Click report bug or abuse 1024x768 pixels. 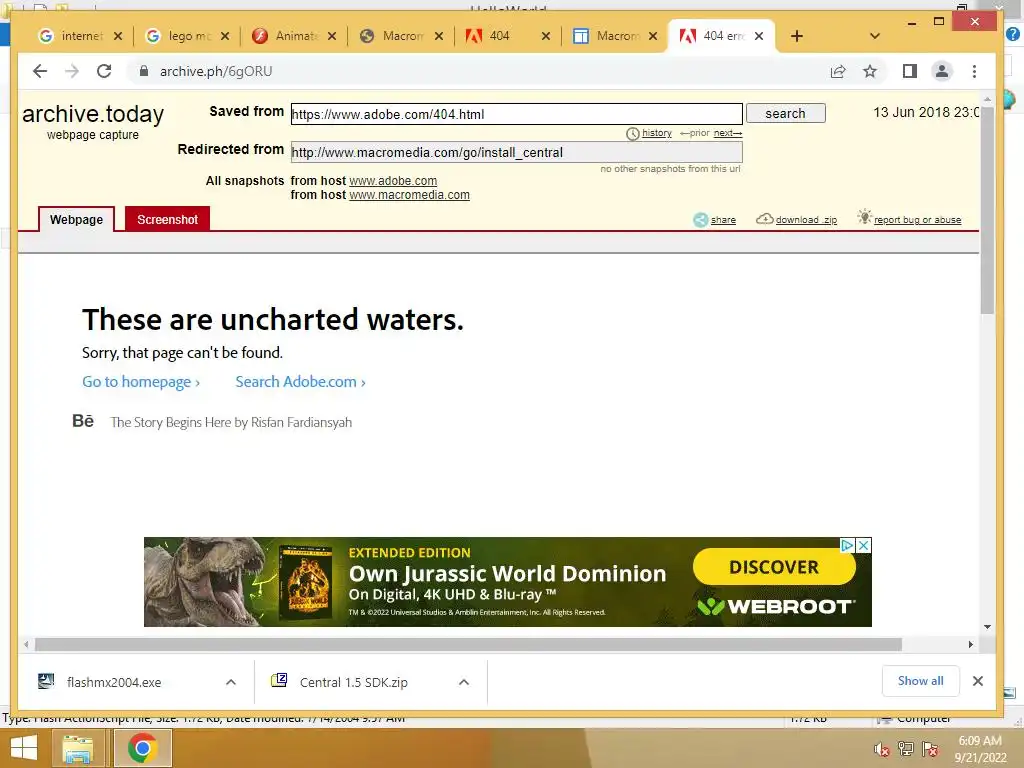pyautogui.click(x=917, y=220)
